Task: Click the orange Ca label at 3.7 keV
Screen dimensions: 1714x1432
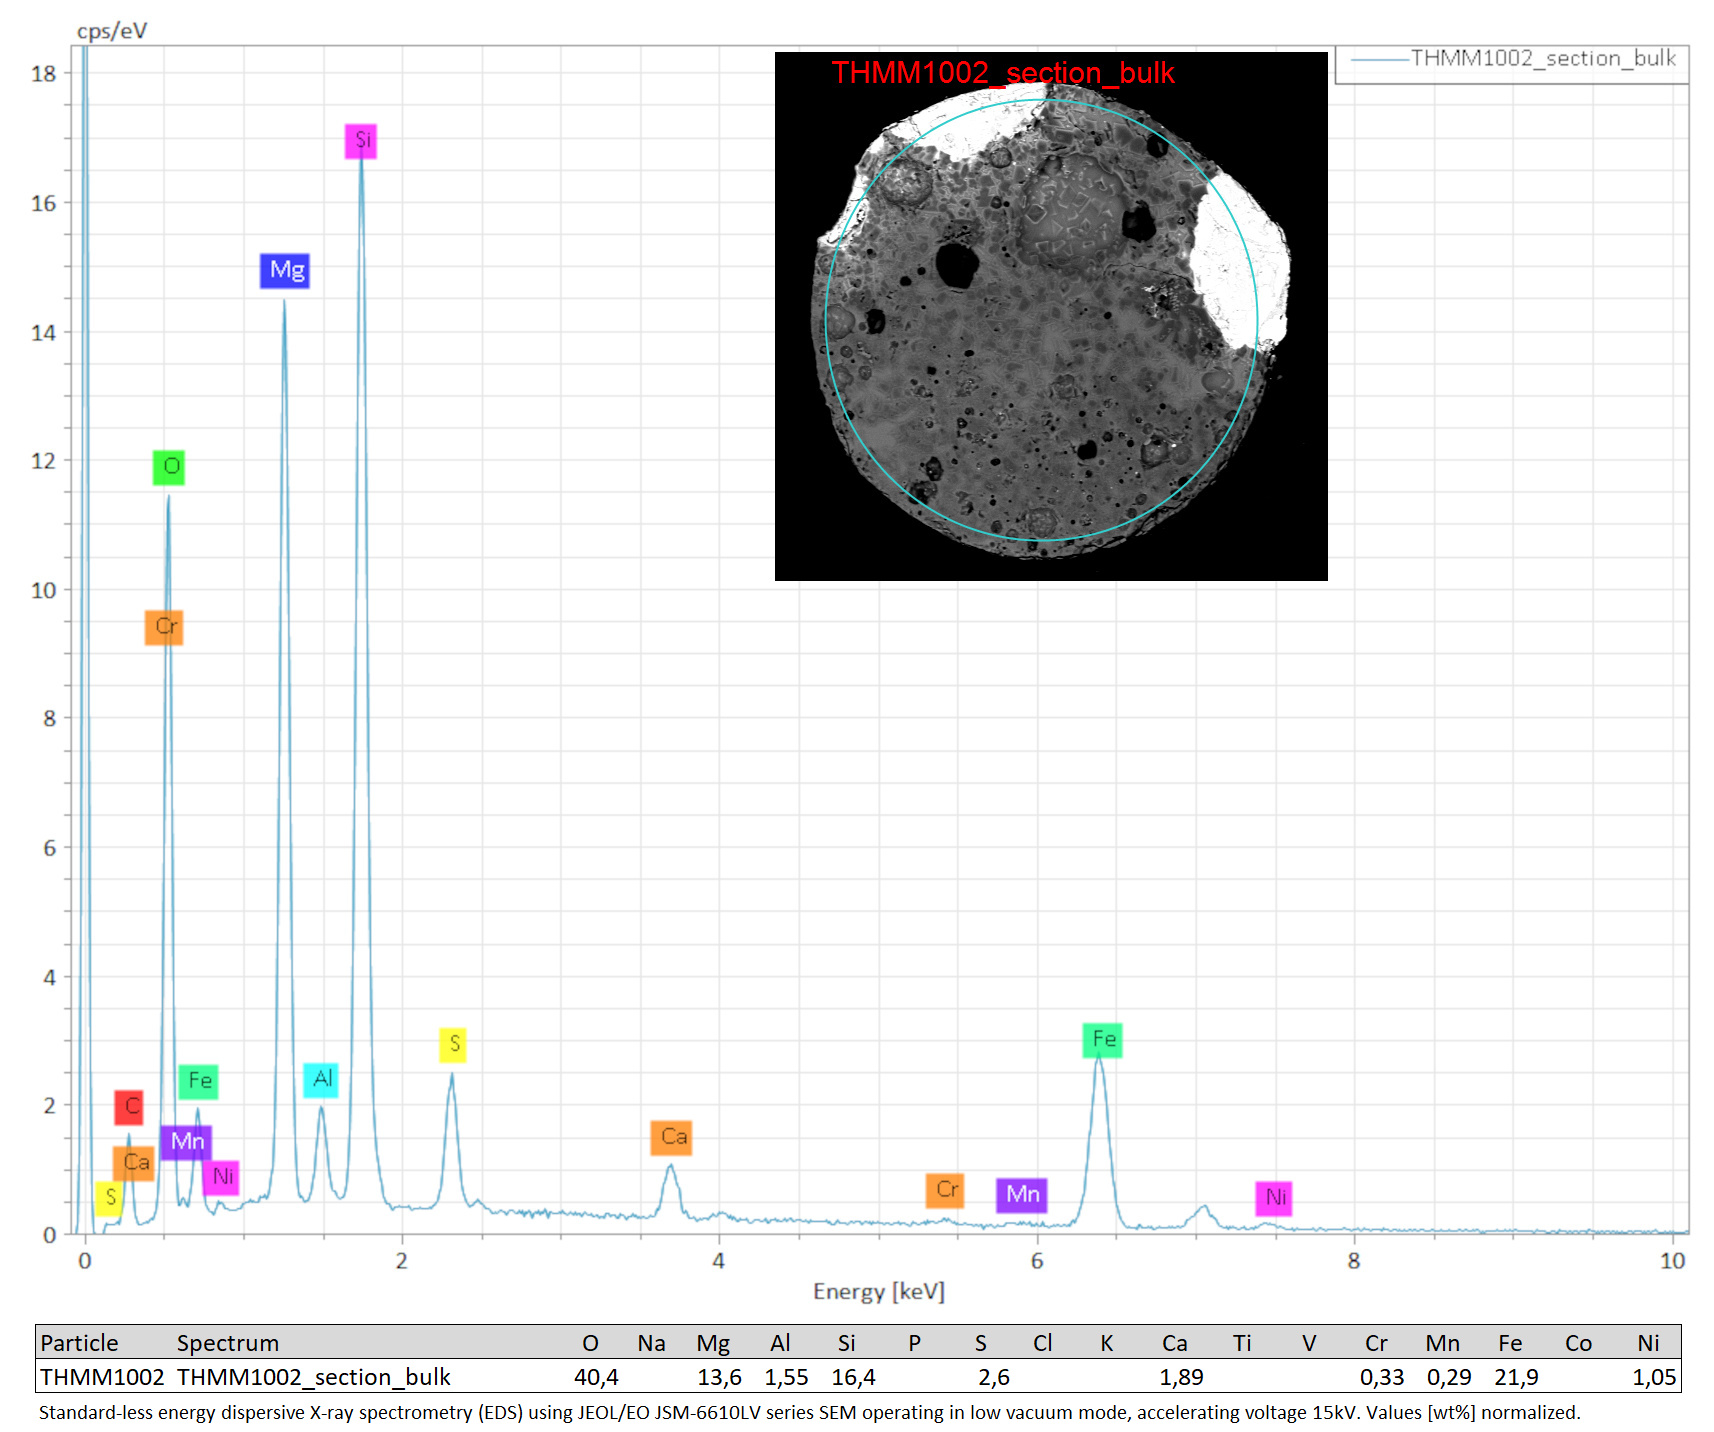Action: point(672,1138)
